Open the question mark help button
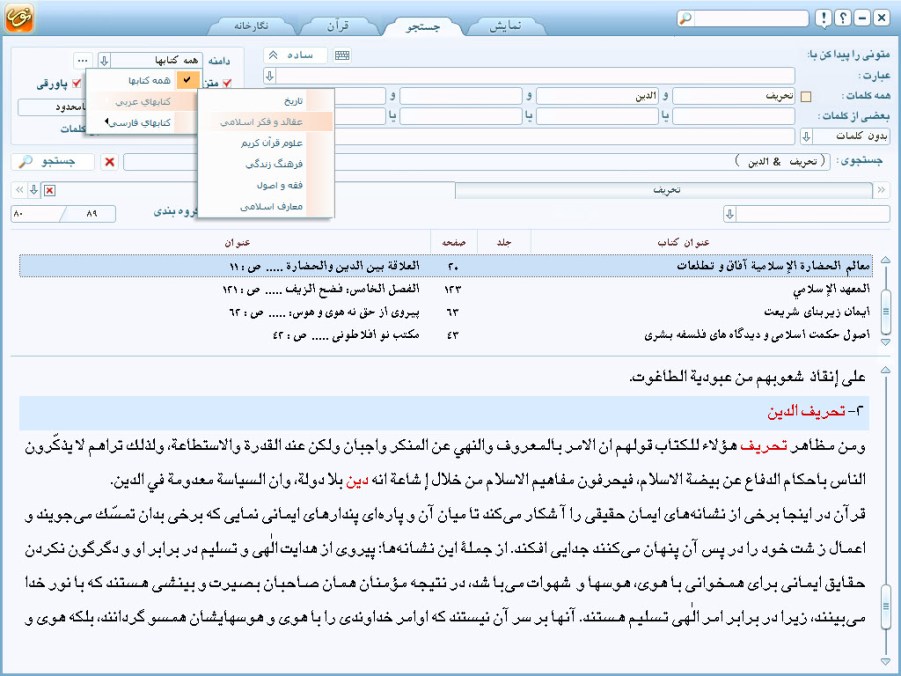This screenshot has height=676, width=901. [x=842, y=18]
